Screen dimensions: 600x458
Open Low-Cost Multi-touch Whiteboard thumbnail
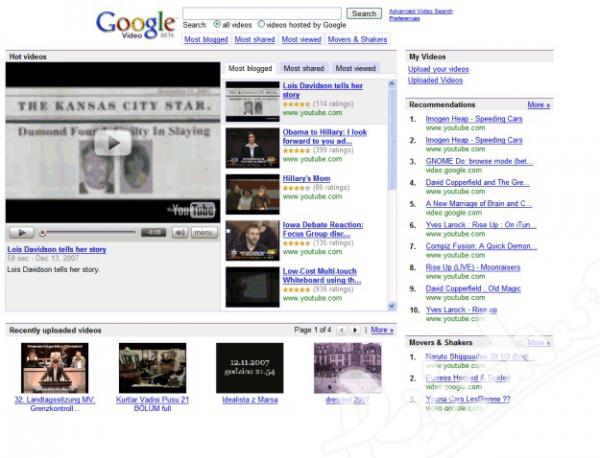click(x=253, y=287)
